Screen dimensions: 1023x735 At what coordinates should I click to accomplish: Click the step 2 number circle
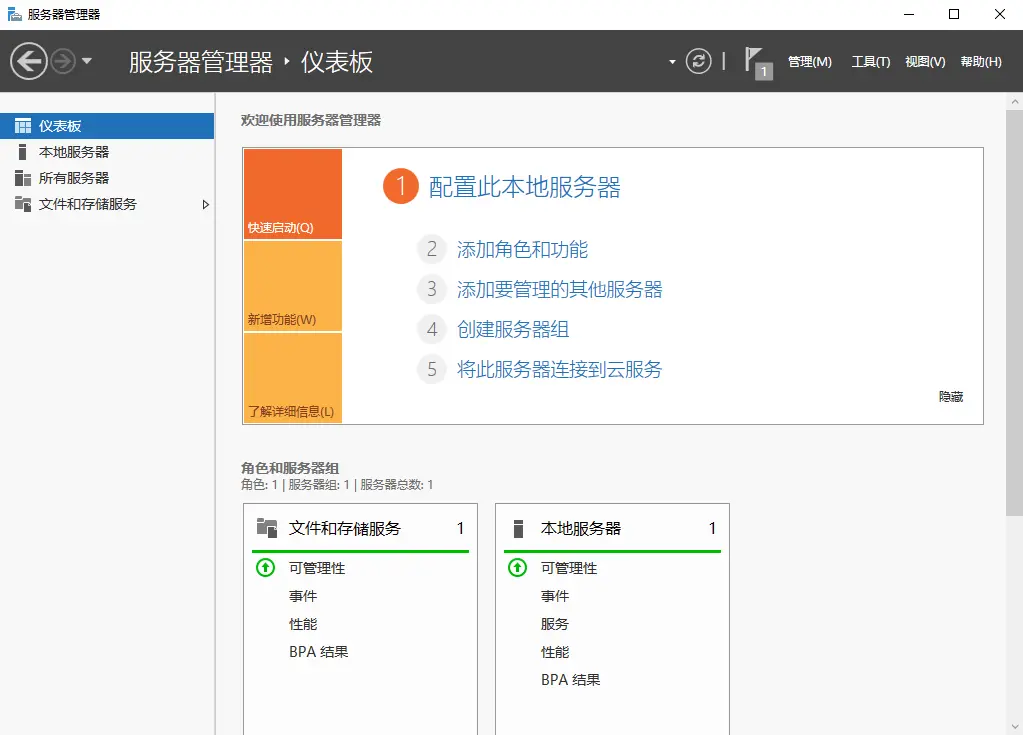point(431,249)
